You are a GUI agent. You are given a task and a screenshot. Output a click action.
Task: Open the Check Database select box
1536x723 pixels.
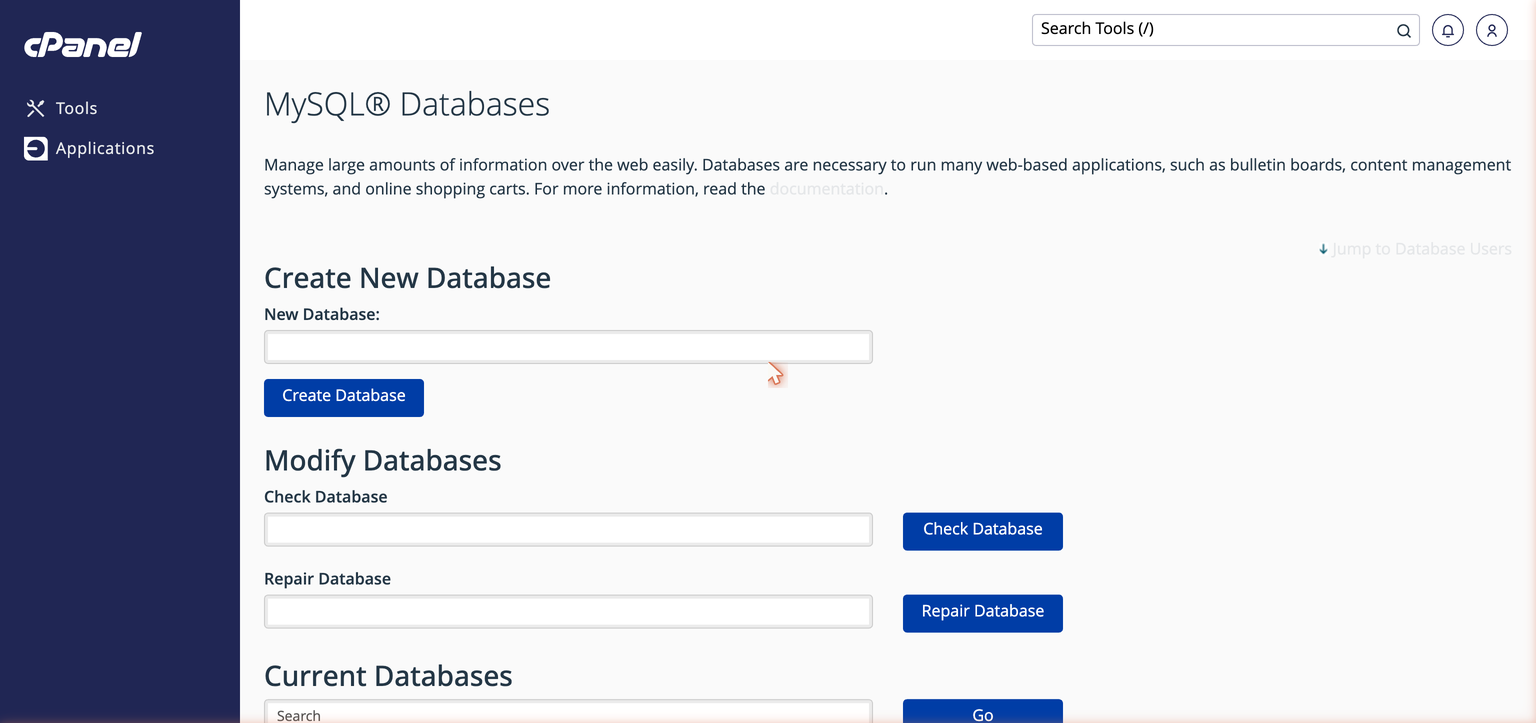point(568,529)
